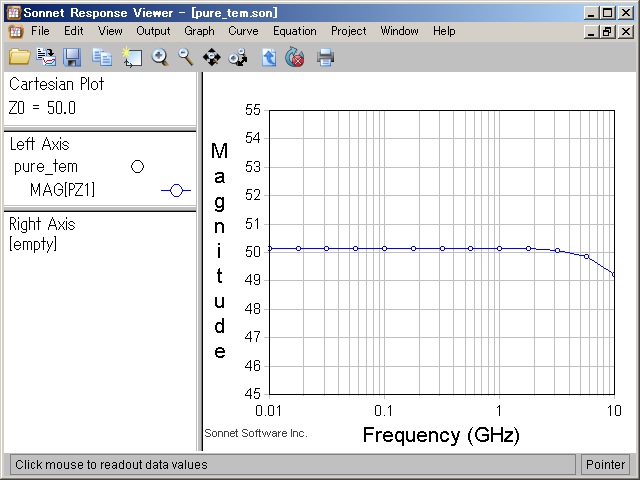This screenshot has height=480, width=640.
Task: Select the pure_tem curve group entry
Action: coord(46,167)
